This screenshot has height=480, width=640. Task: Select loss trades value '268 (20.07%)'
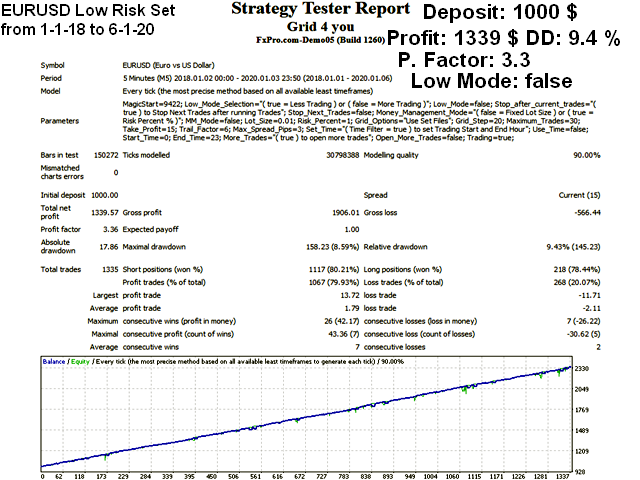point(577,282)
